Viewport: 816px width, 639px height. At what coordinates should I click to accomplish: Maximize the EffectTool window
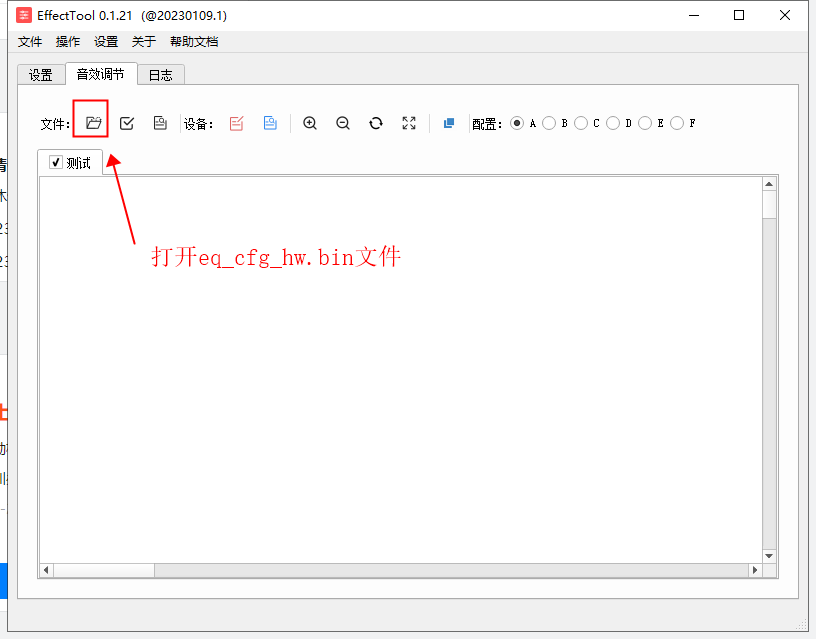(739, 16)
